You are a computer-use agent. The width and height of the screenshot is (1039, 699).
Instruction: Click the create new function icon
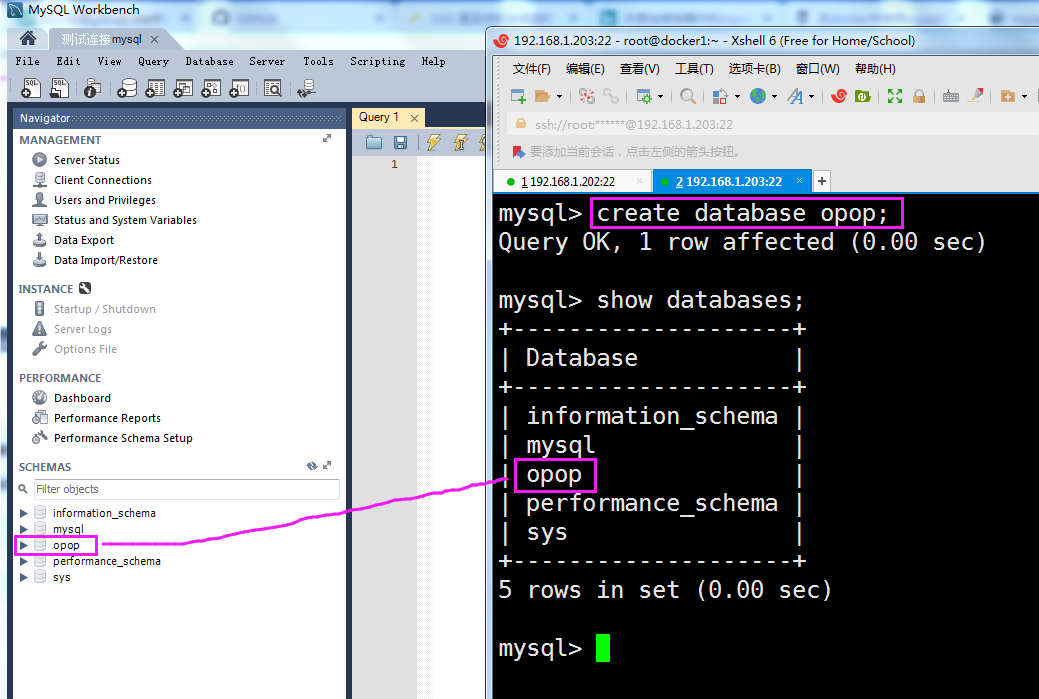point(239,88)
